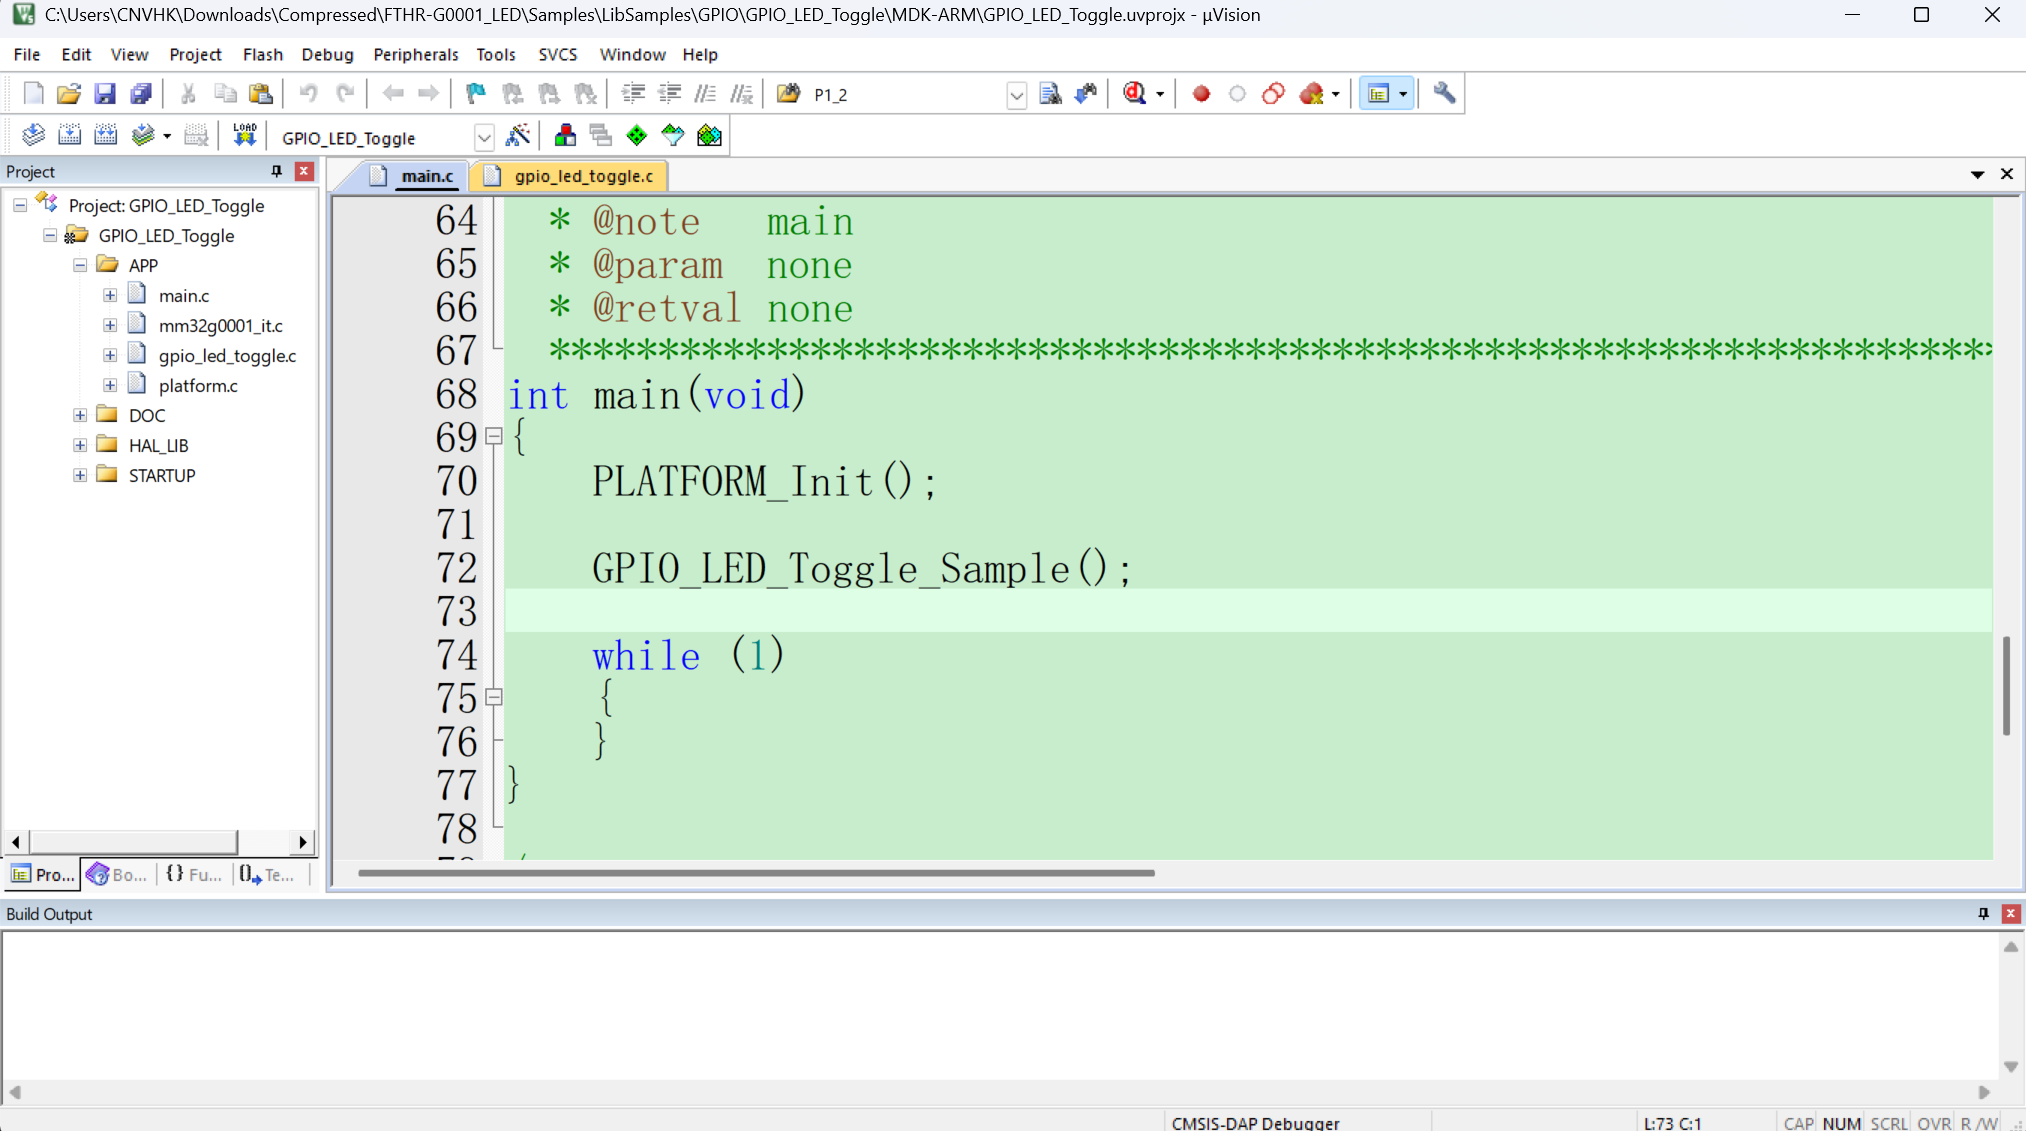The width and height of the screenshot is (2026, 1131).
Task: Toggle bookmark flag icon in toolbar
Action: [x=476, y=94]
